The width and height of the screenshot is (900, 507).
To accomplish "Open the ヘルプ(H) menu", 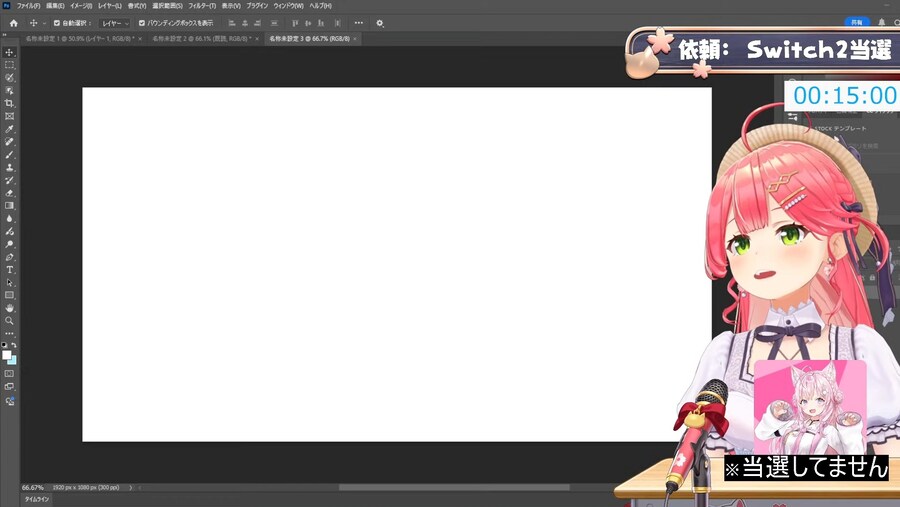I will tap(320, 6).
